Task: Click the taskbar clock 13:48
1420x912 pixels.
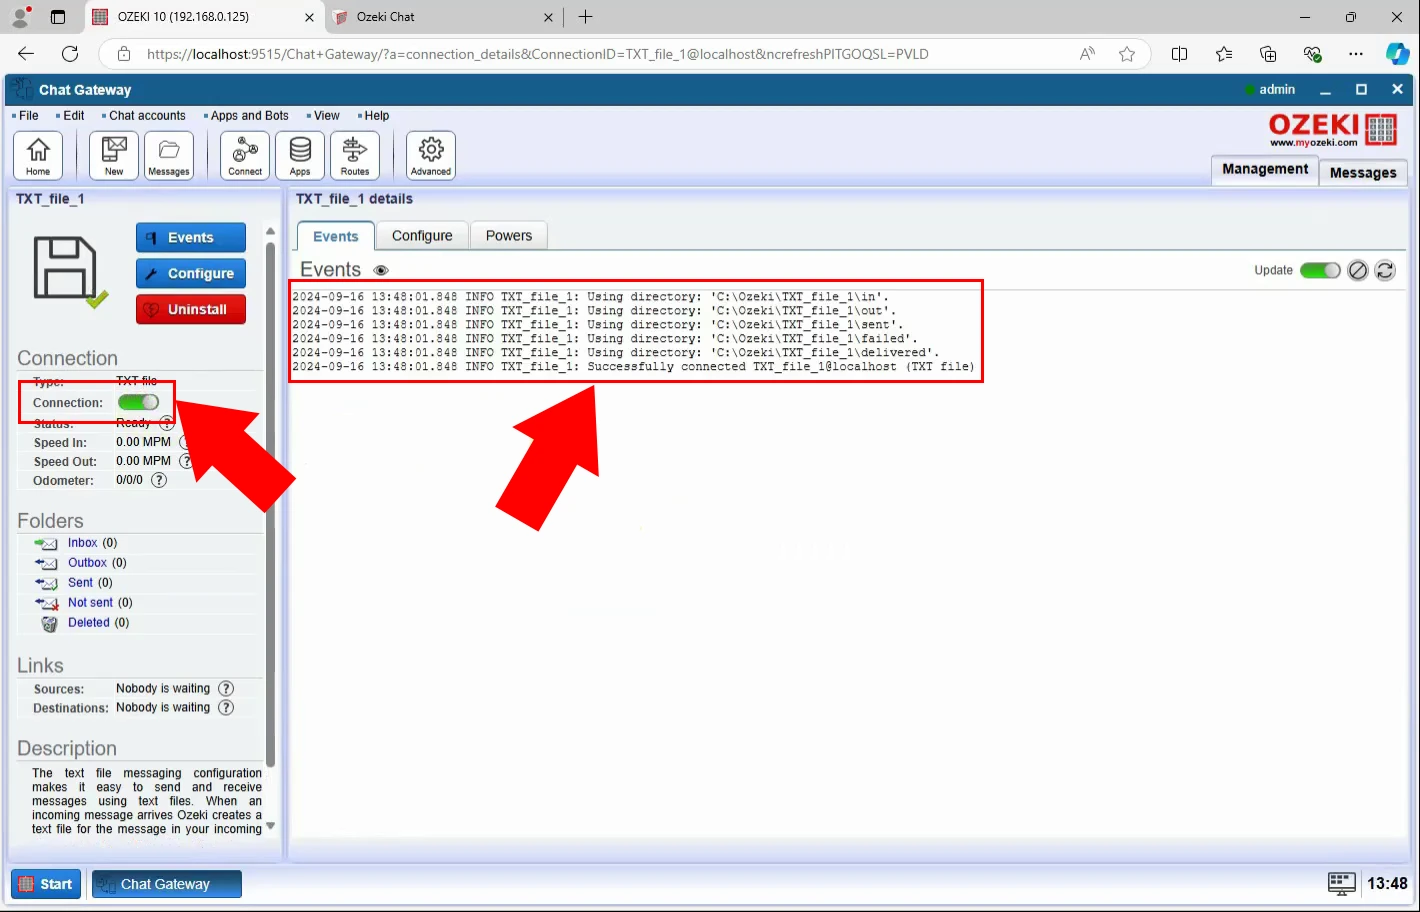Action: pyautogui.click(x=1387, y=884)
